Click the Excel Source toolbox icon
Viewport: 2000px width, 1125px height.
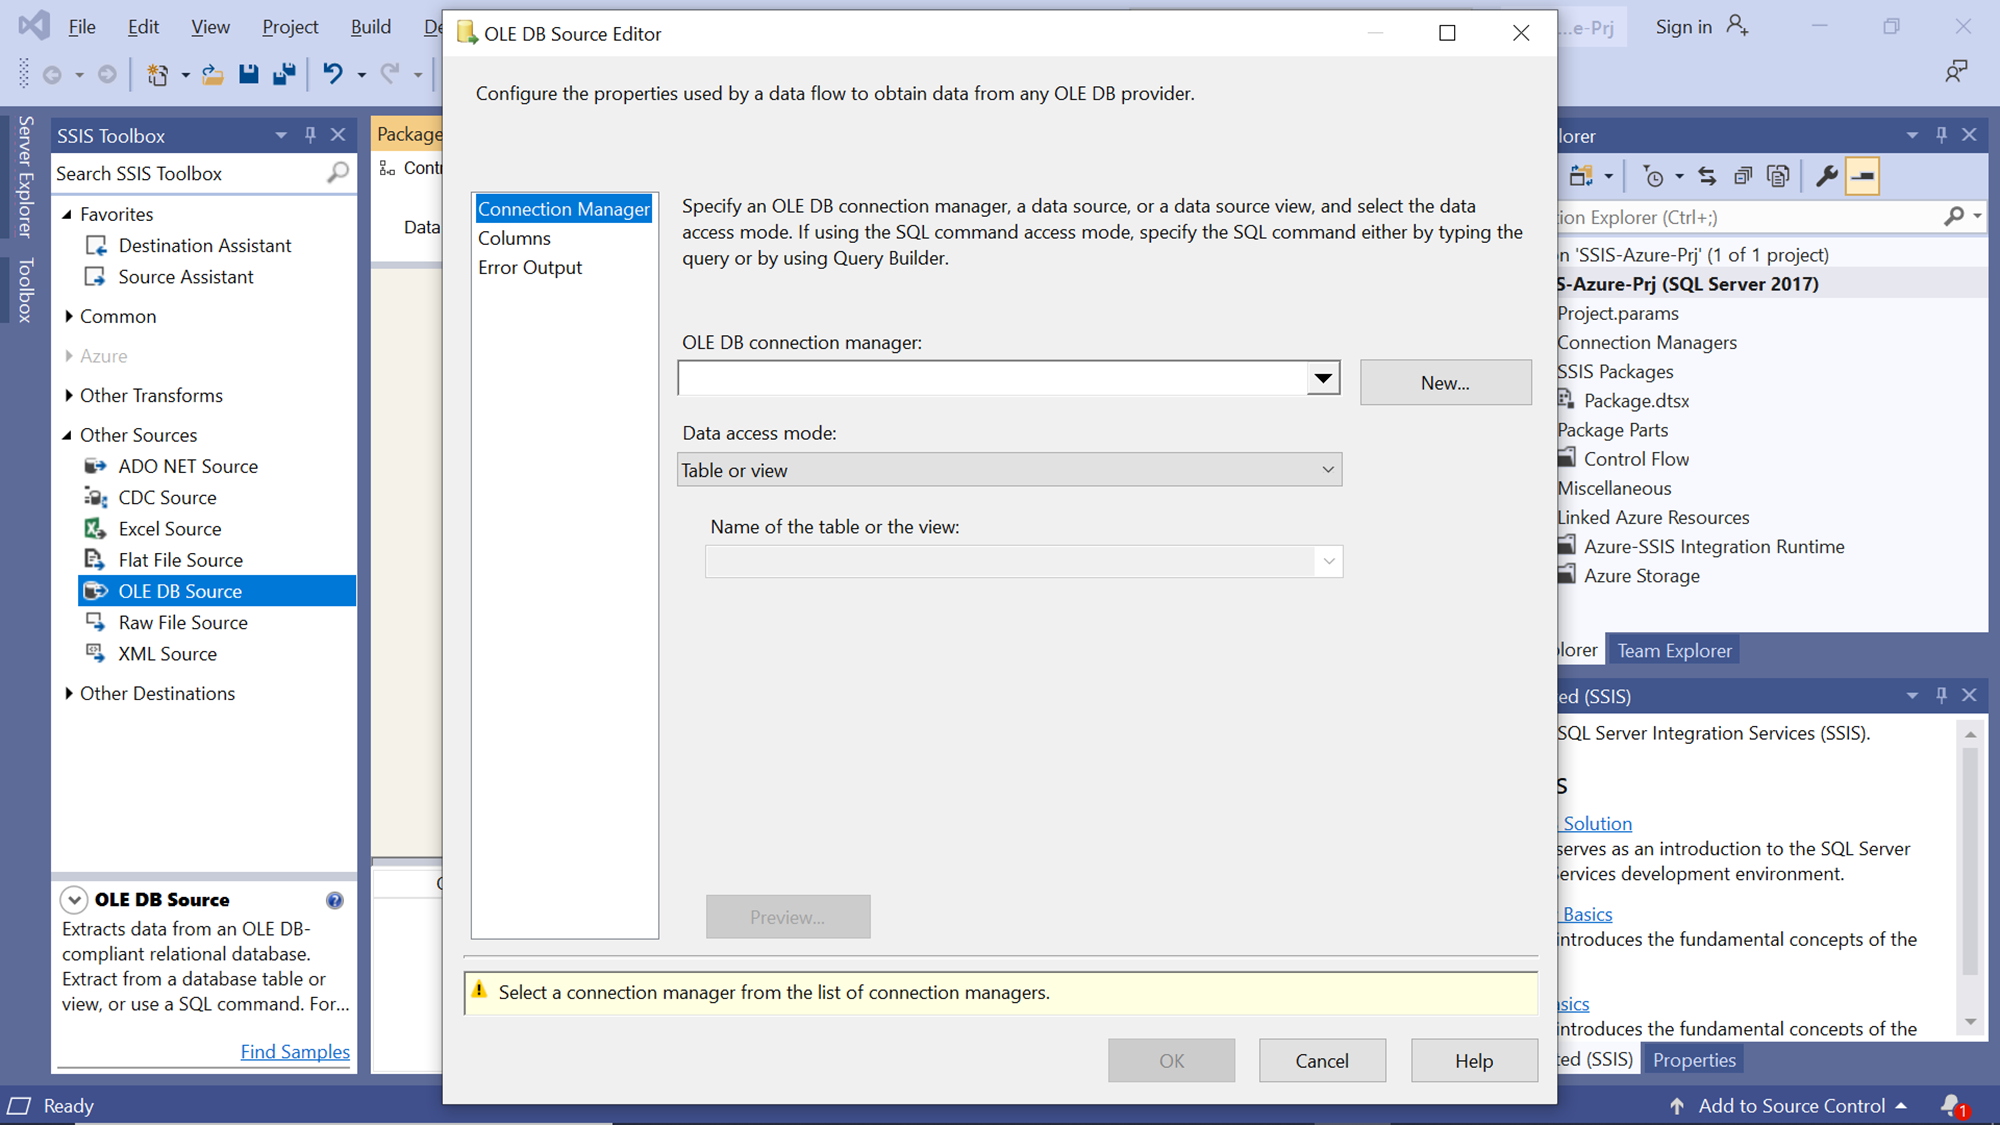95,529
